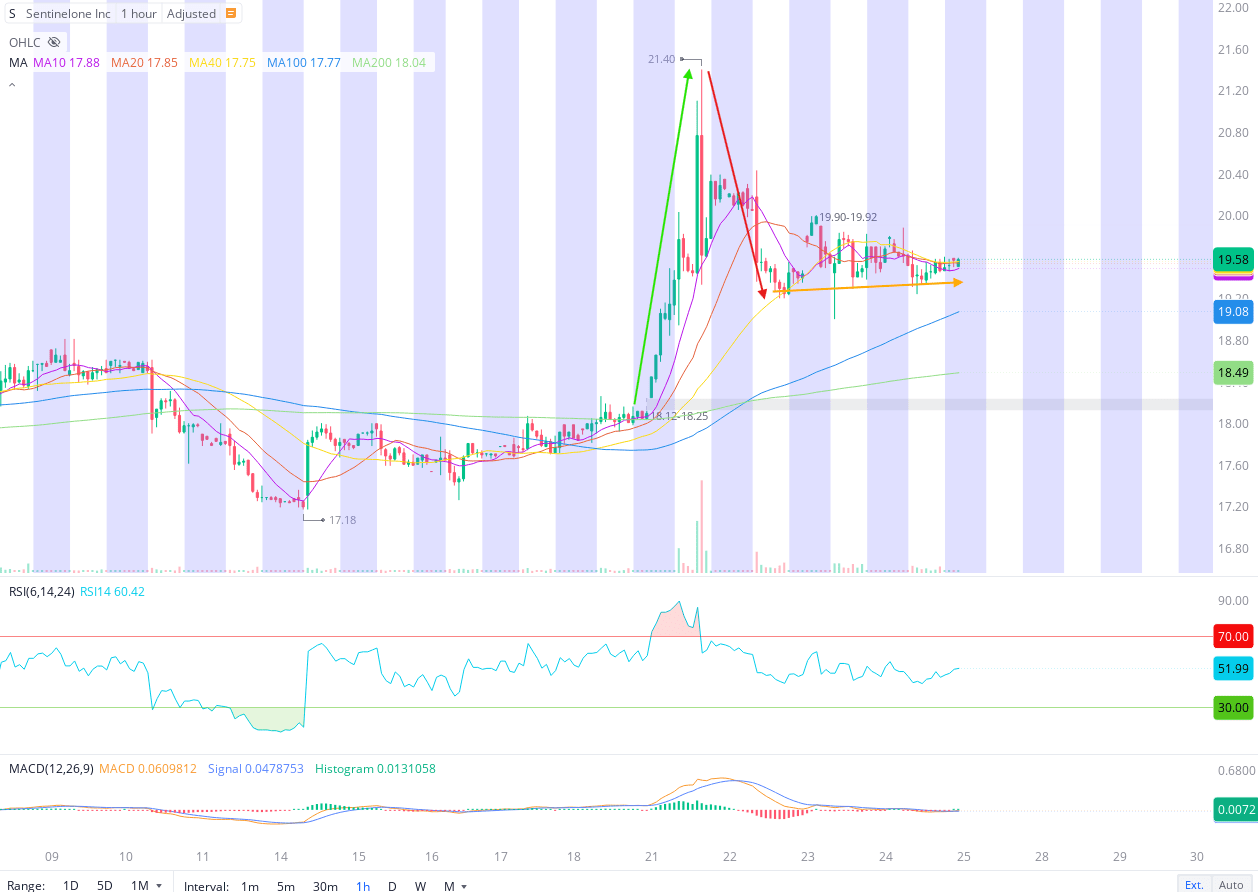
Task: Click the green 18.49 price label
Action: [1233, 373]
